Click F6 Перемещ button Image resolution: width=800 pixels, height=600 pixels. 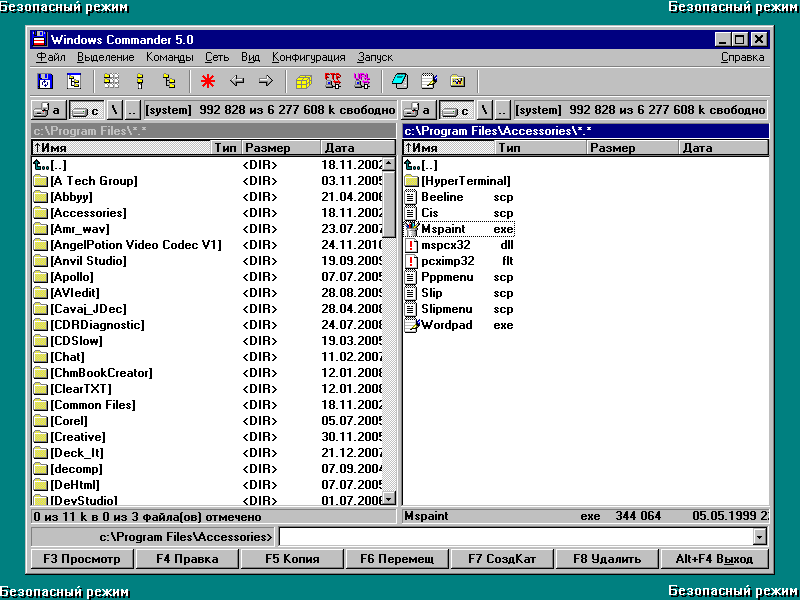click(x=397, y=559)
